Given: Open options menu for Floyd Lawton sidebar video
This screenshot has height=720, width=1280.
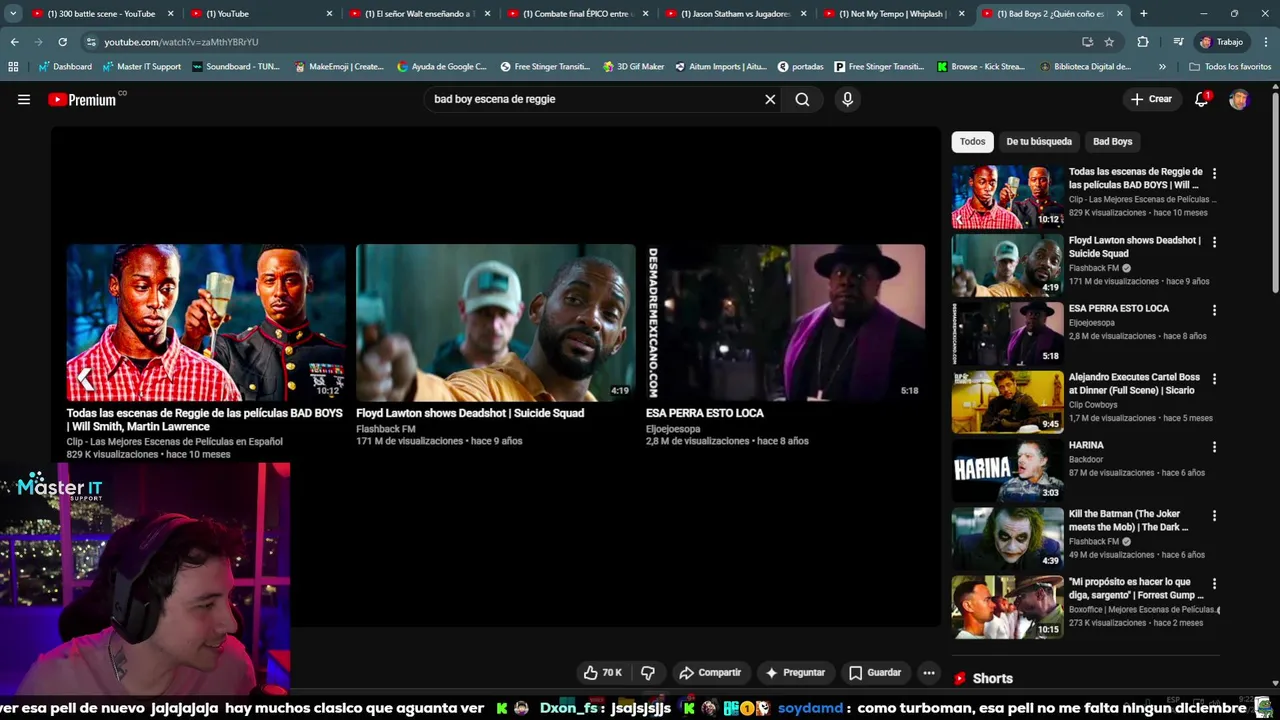Looking at the screenshot, I should (1214, 242).
